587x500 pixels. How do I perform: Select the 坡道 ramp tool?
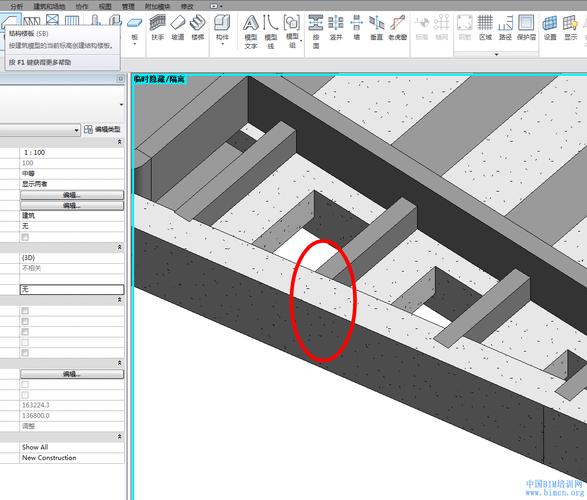pos(178,27)
